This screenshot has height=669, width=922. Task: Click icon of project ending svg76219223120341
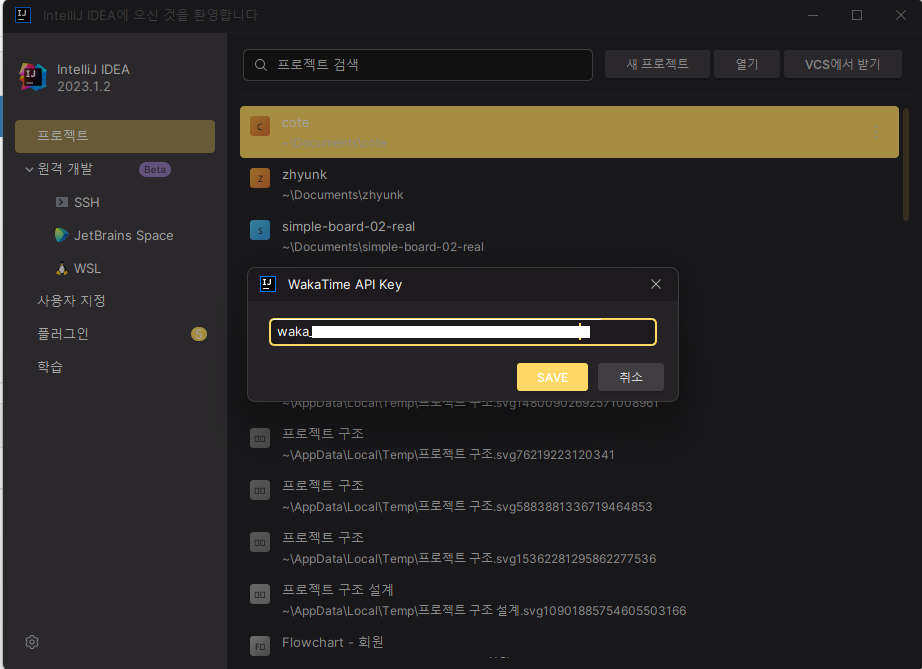(260, 438)
